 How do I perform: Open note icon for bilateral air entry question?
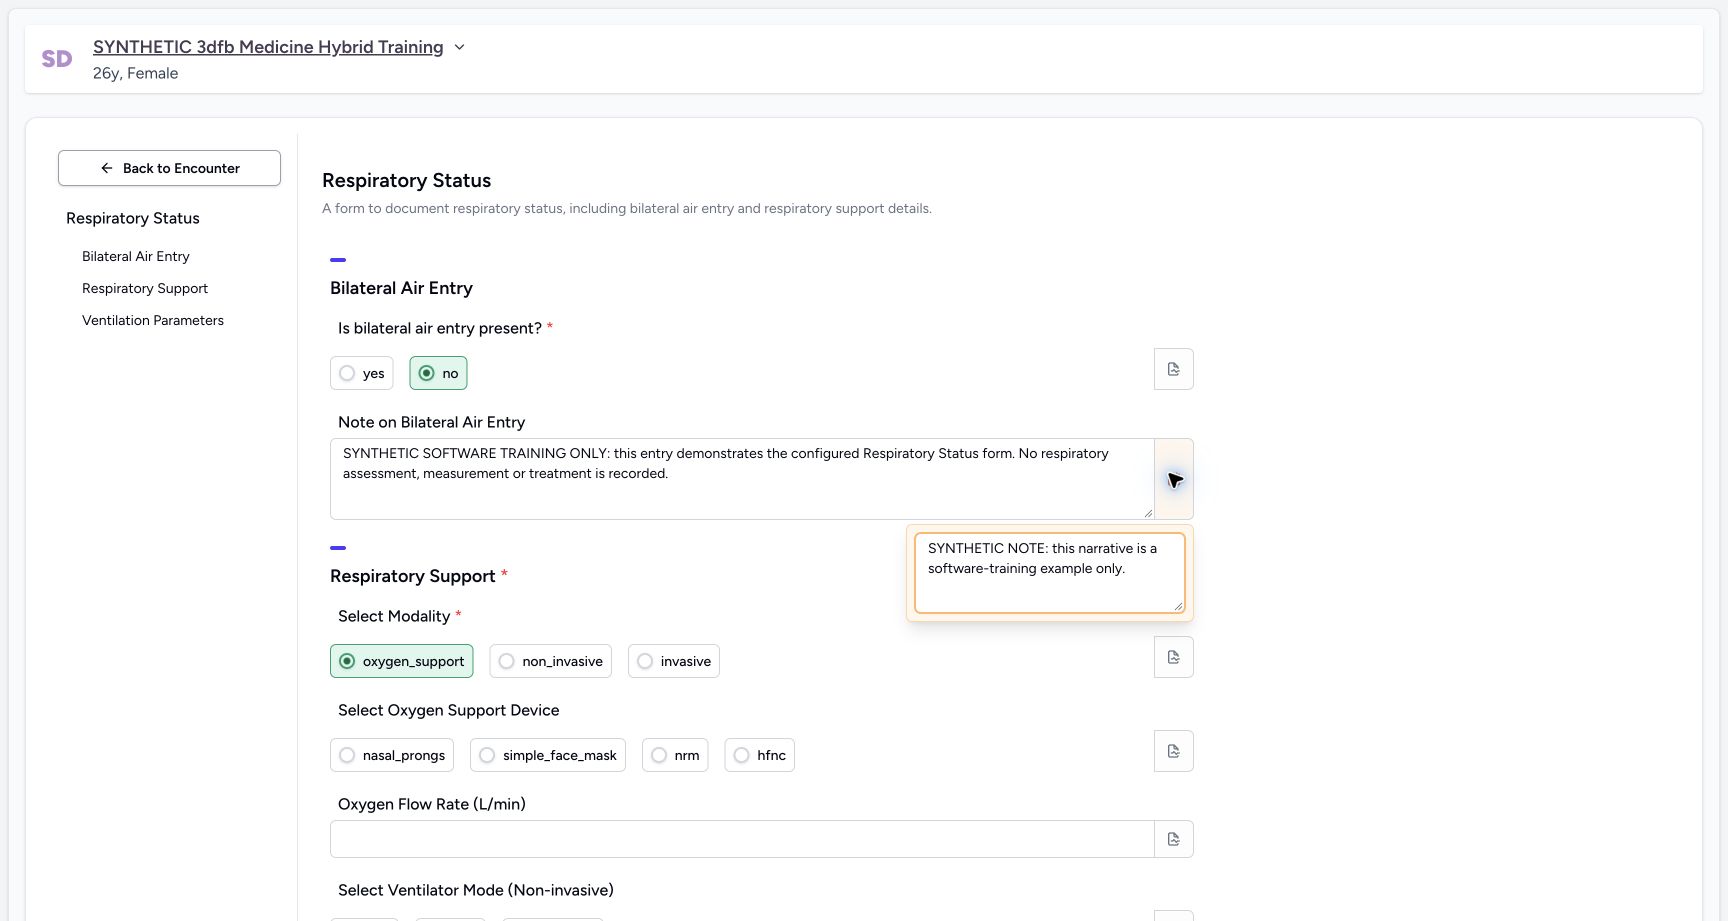1174,369
